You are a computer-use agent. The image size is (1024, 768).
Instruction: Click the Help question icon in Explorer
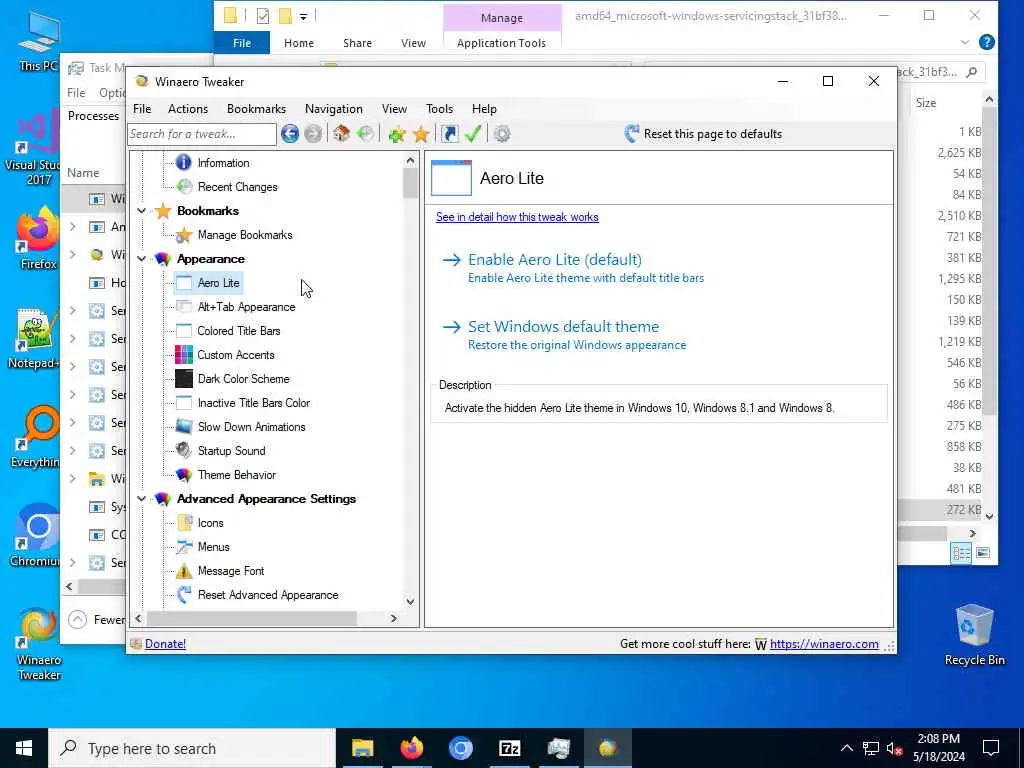tap(987, 42)
